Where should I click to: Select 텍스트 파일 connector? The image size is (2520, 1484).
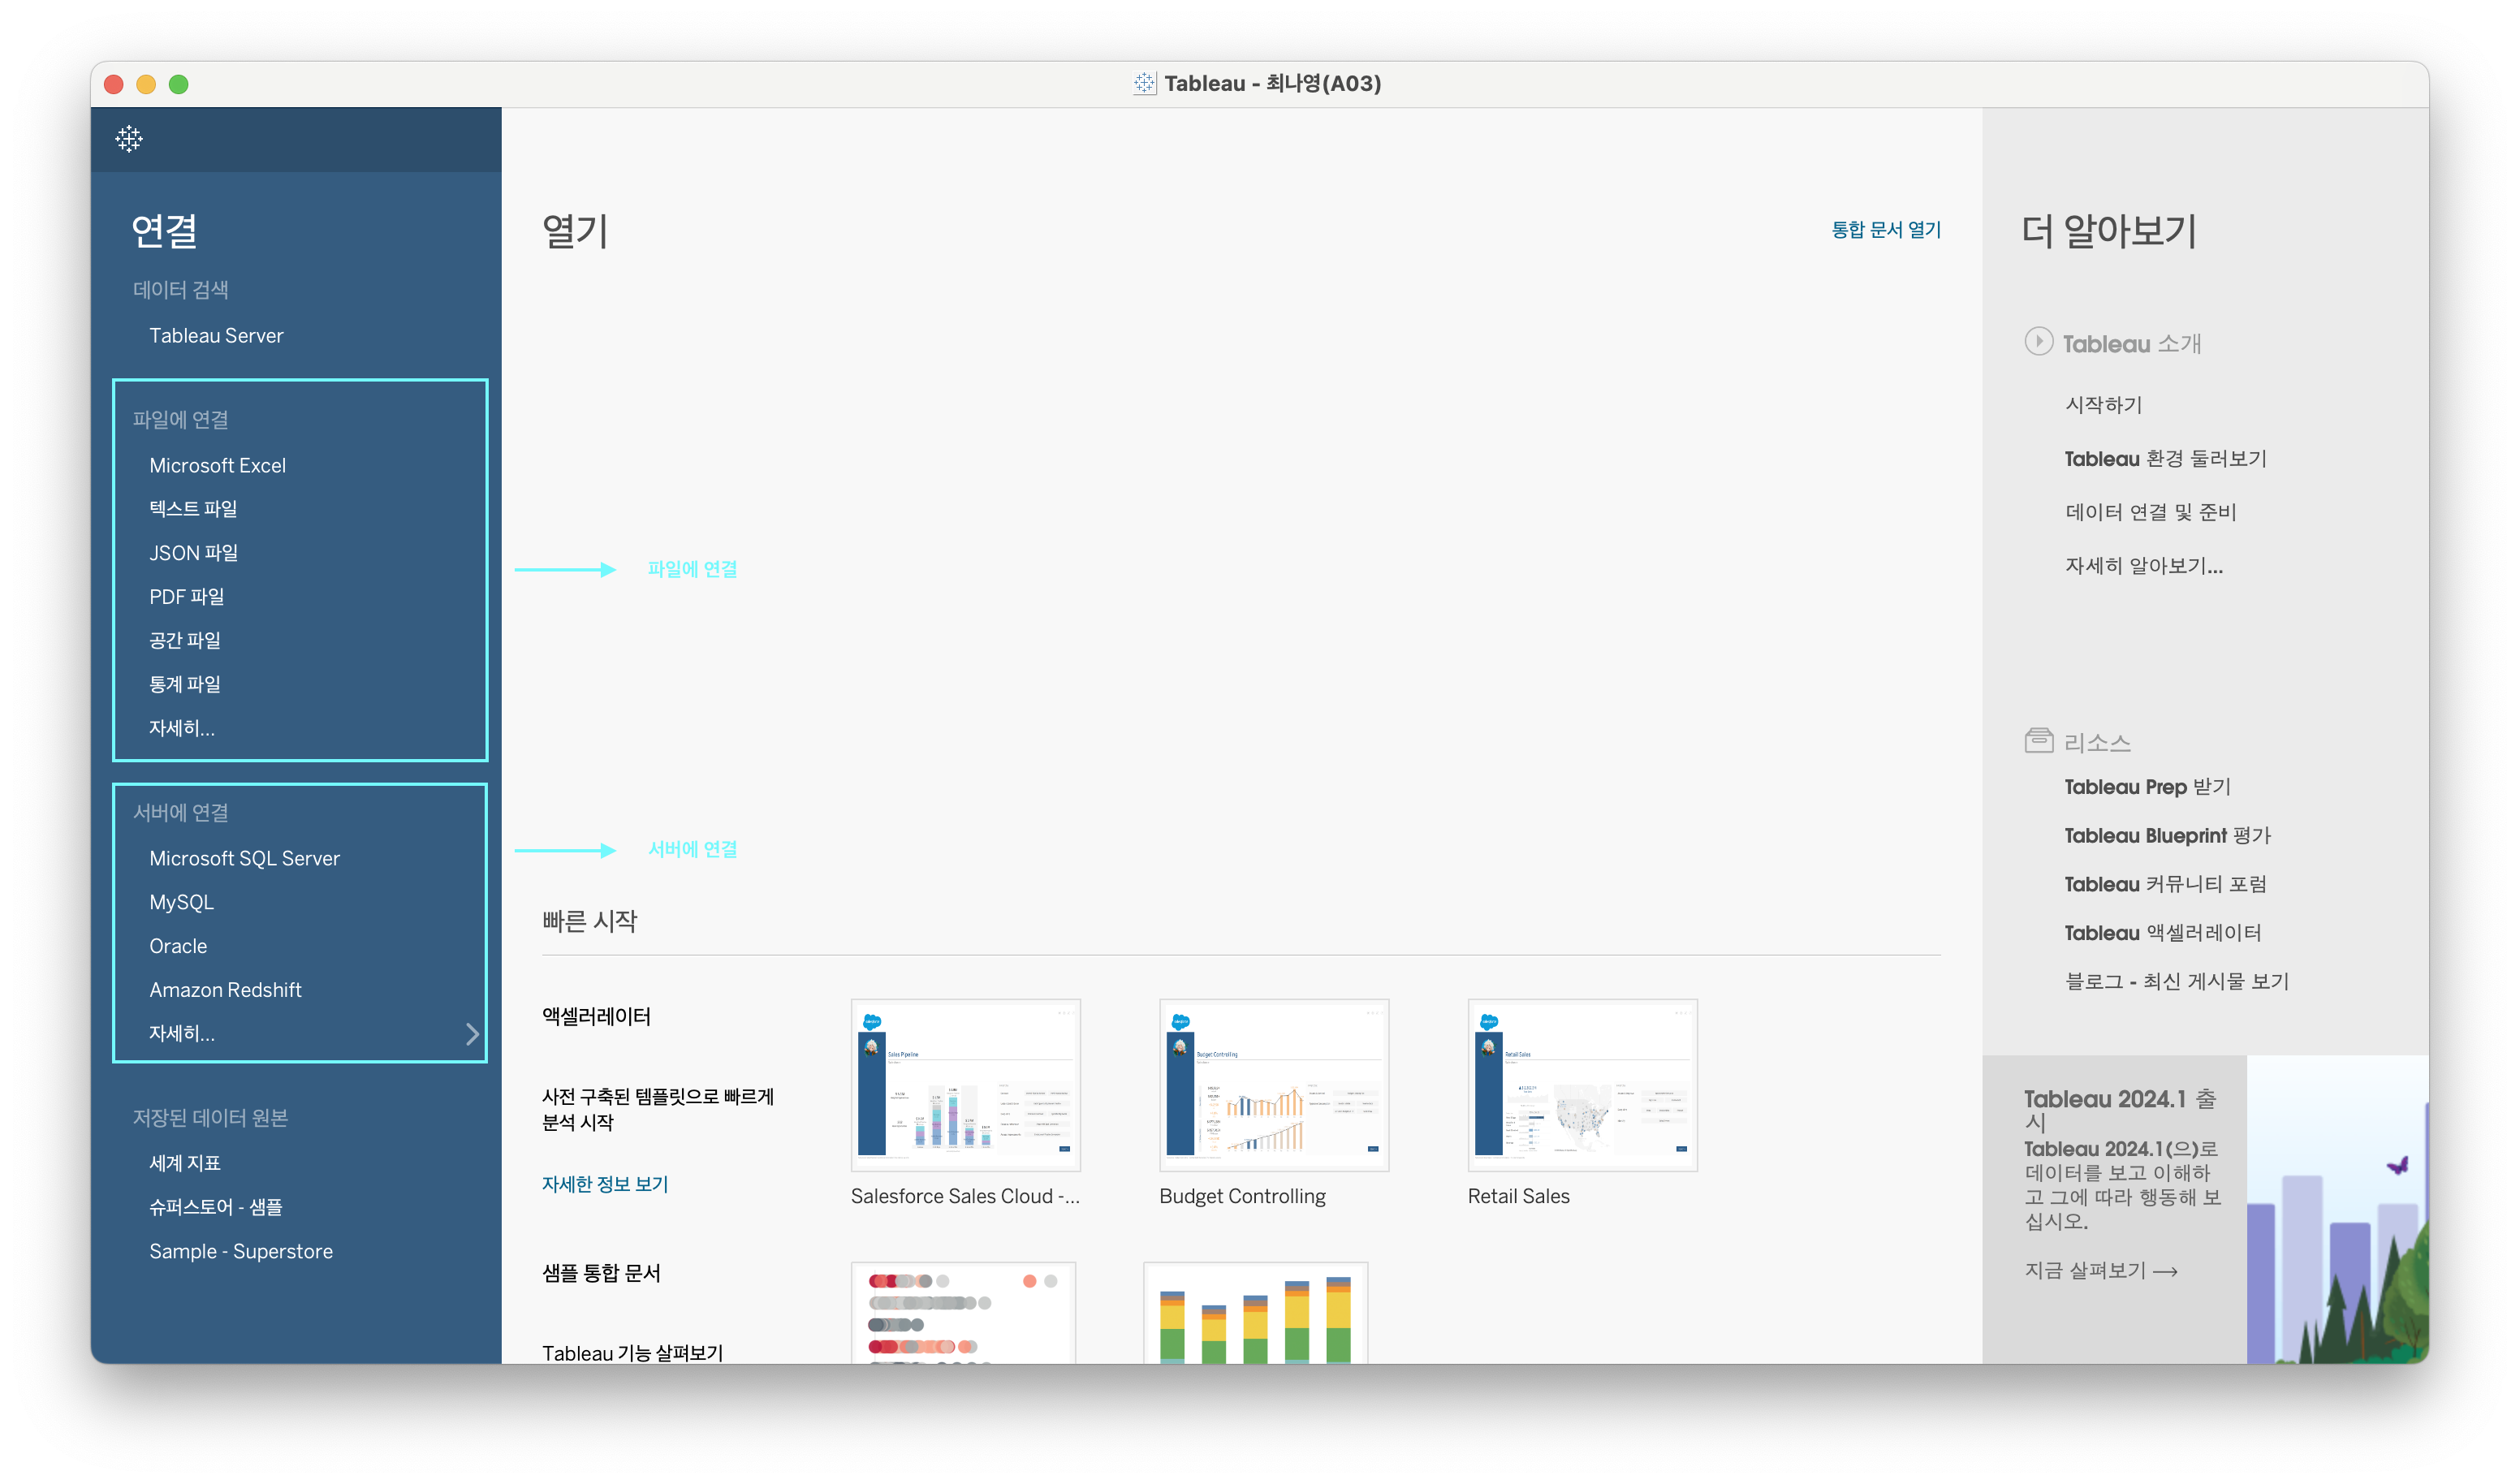pyautogui.click(x=193, y=509)
